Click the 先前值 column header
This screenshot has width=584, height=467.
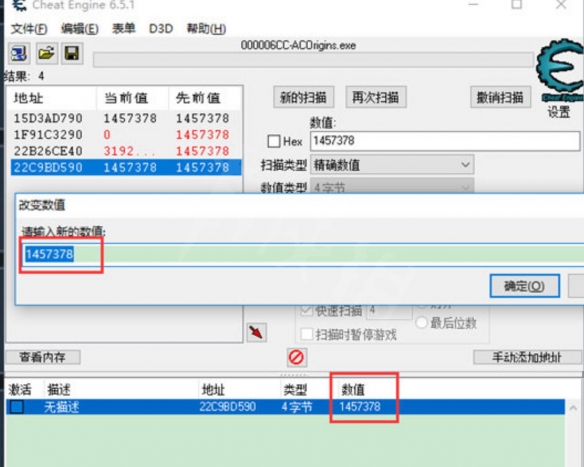205,98
